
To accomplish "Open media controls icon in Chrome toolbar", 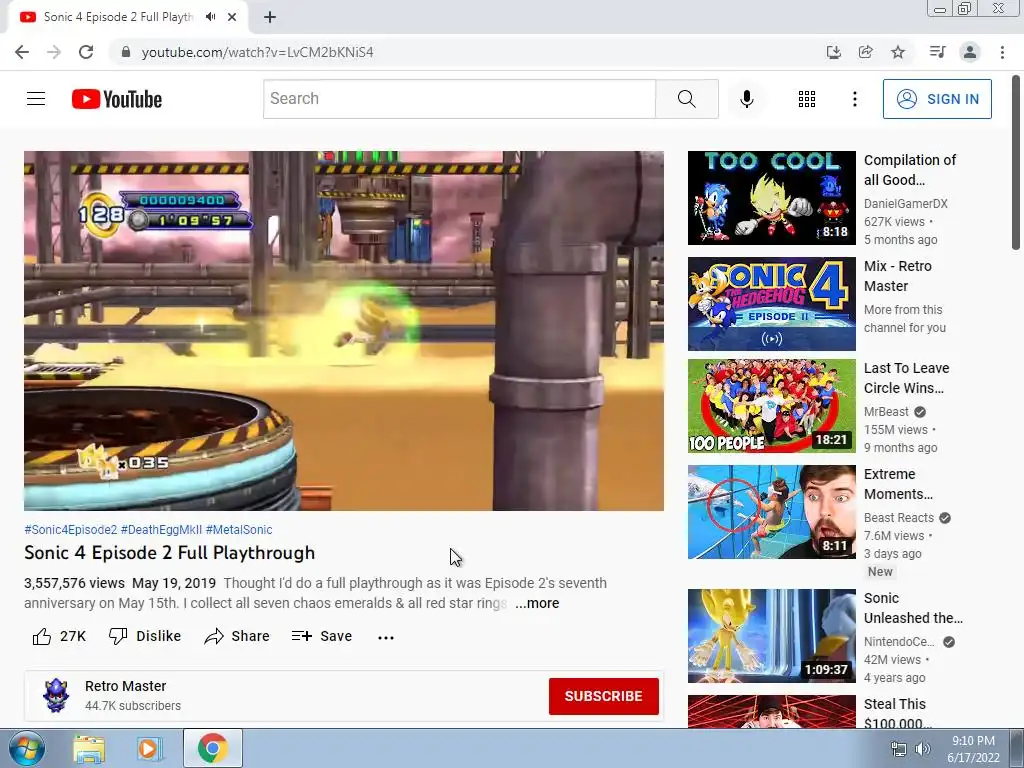I will 937,52.
